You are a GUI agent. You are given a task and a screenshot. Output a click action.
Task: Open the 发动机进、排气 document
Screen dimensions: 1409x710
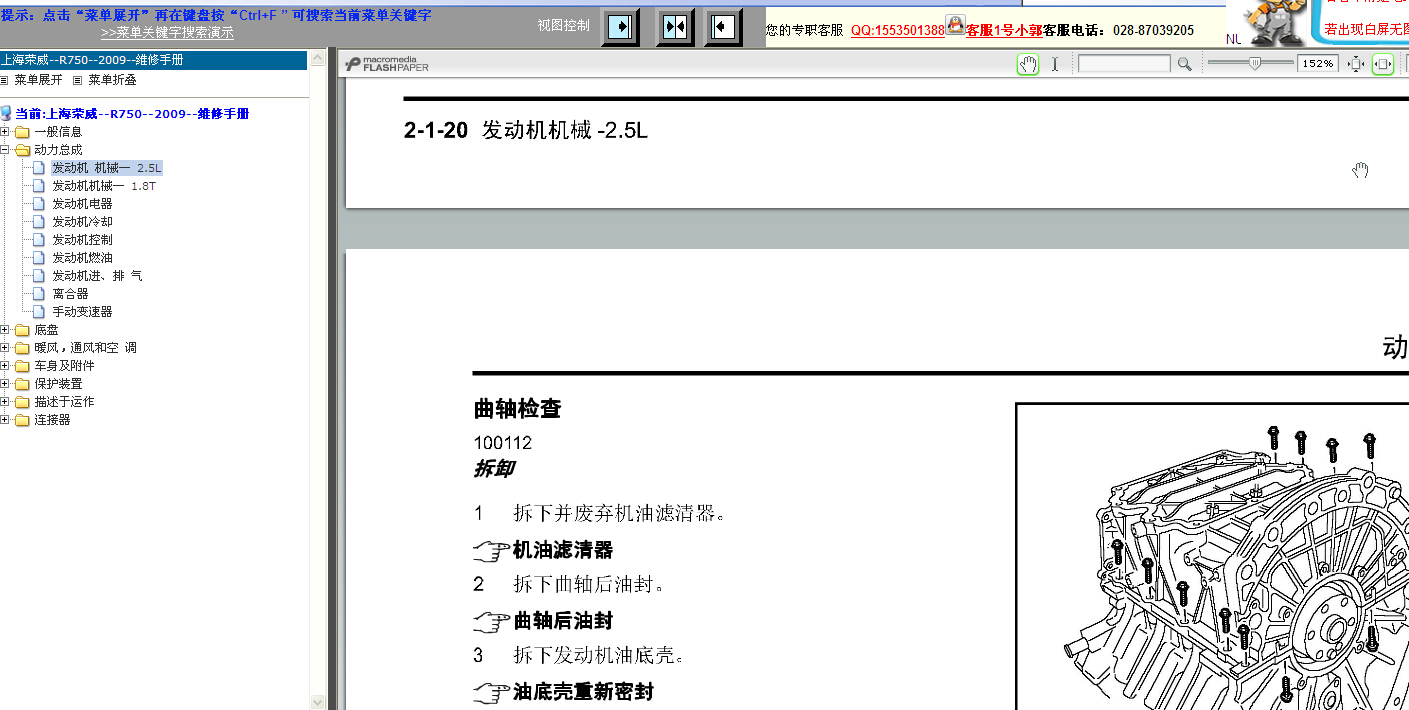click(x=97, y=276)
